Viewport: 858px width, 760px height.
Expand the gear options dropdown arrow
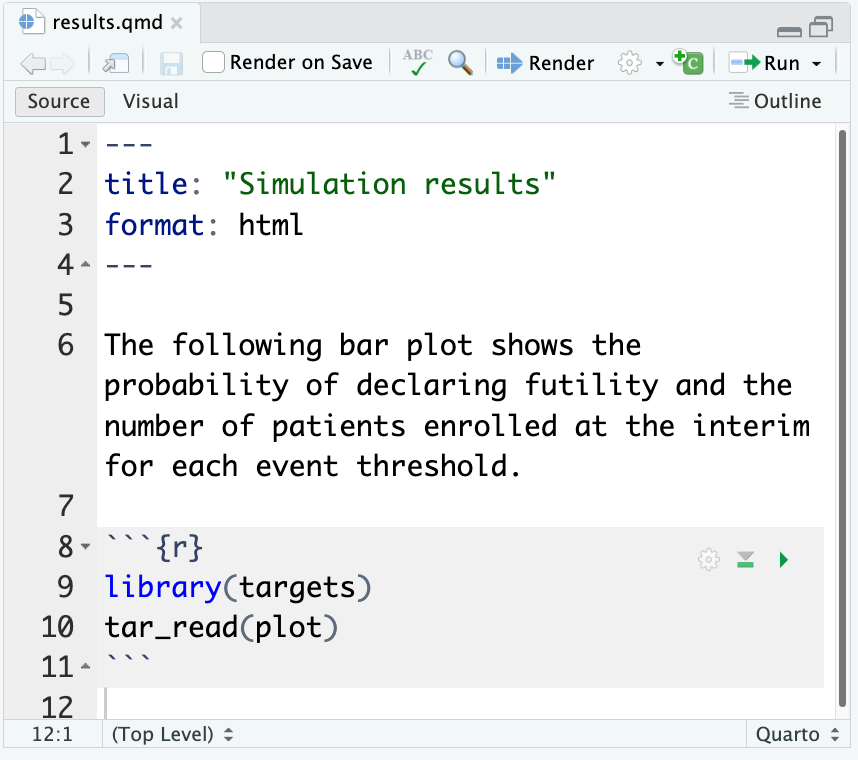tap(659, 64)
